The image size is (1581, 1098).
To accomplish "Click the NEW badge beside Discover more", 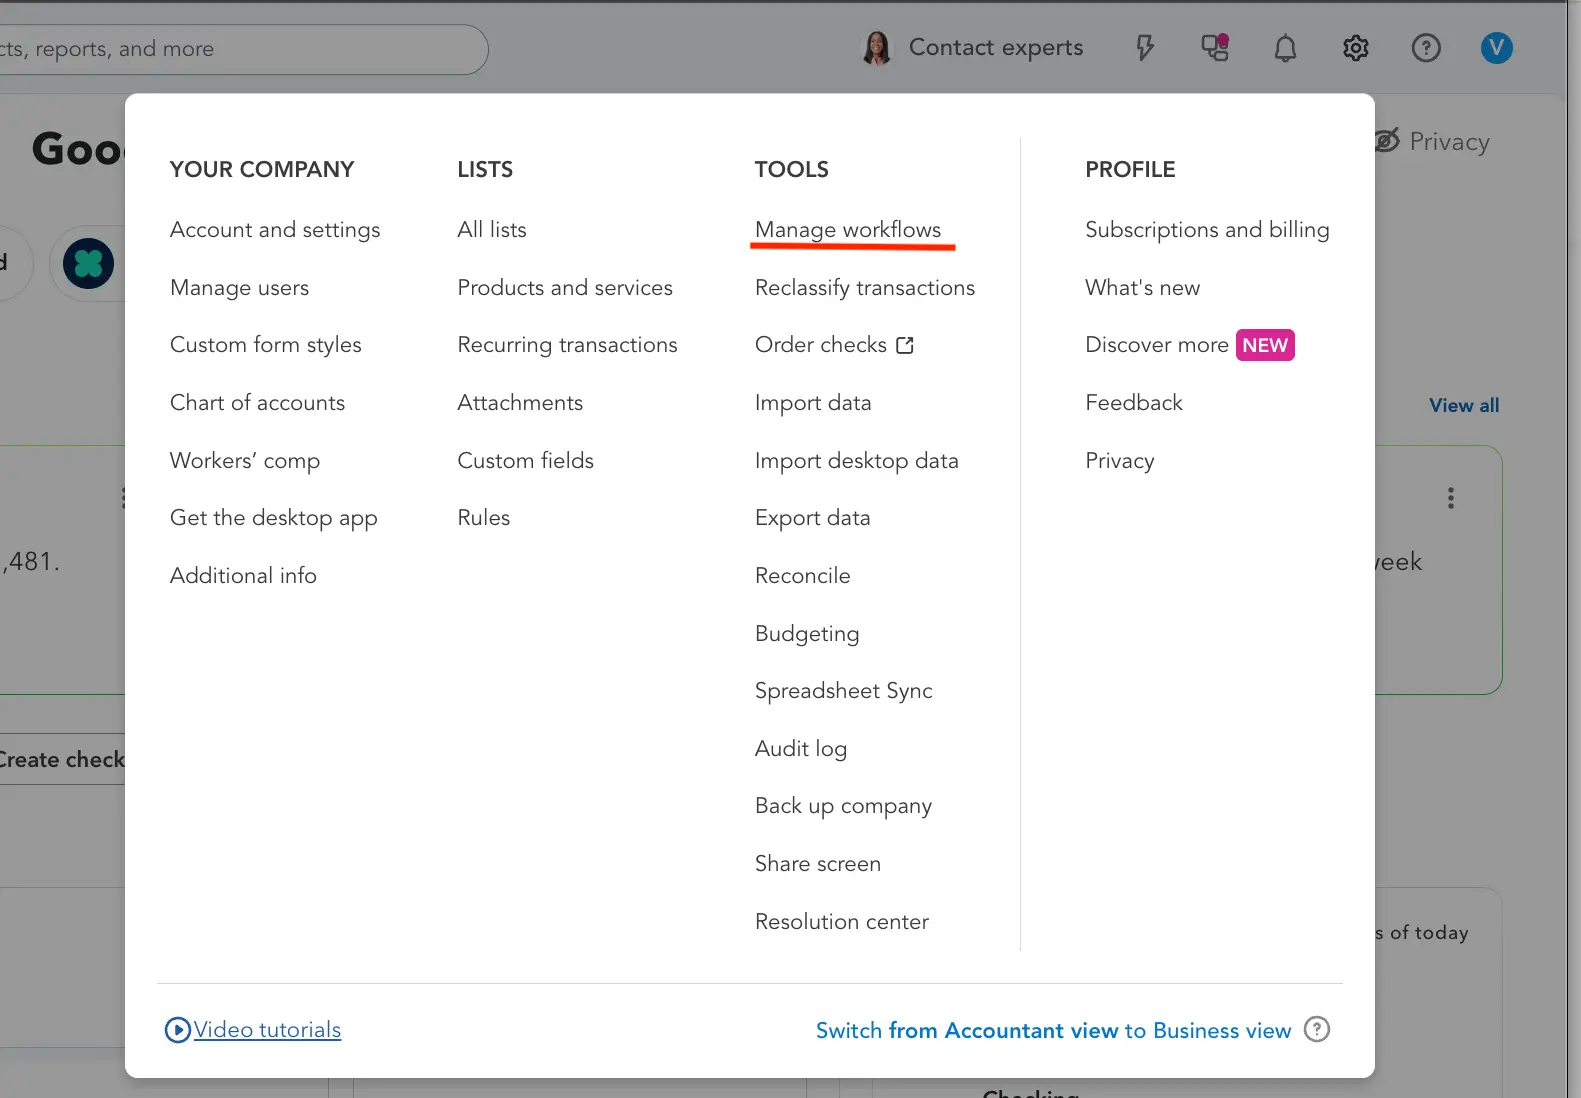I will pyautogui.click(x=1265, y=345).
